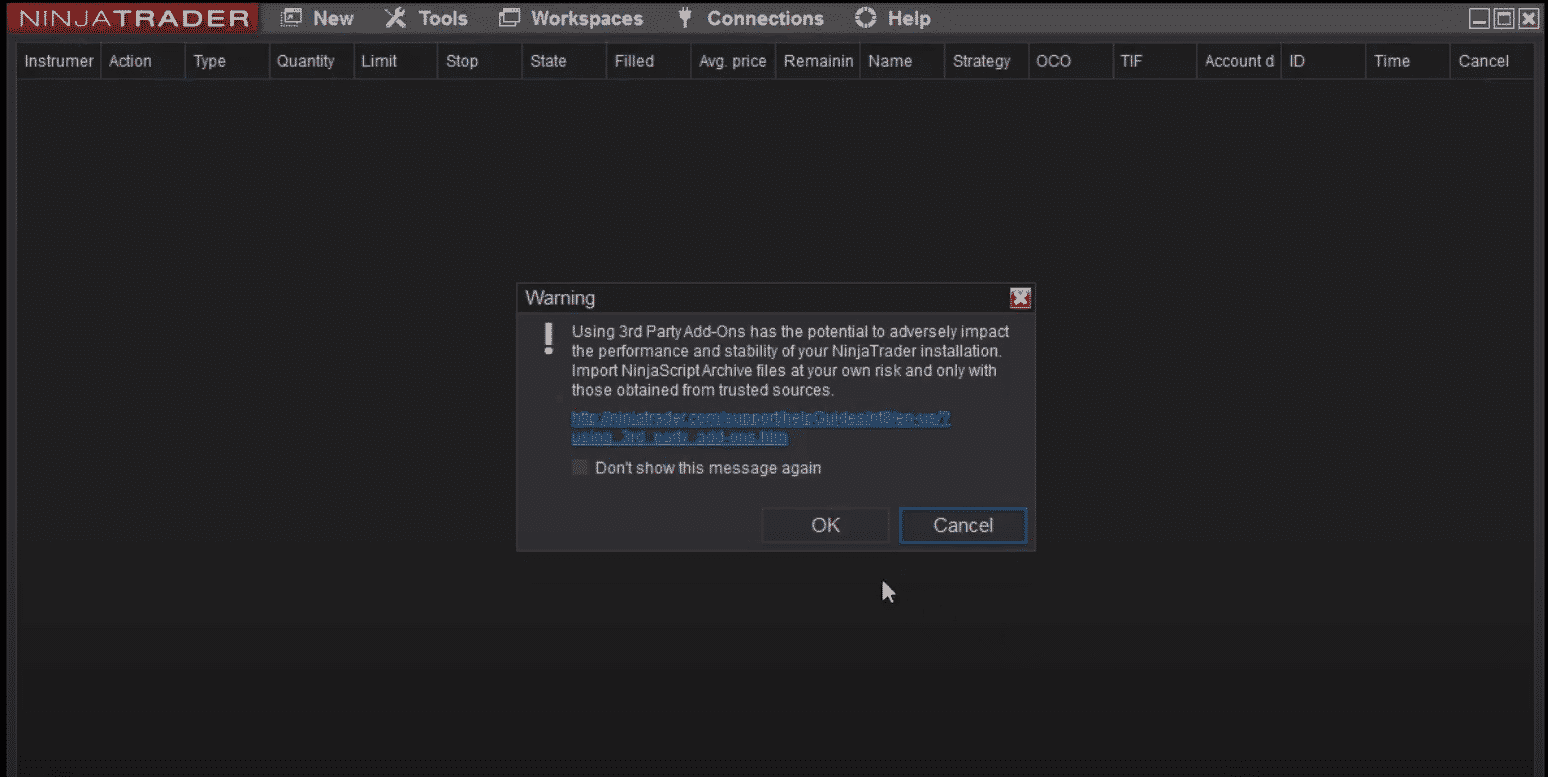
Task: Check Don't show this message again
Action: (579, 468)
